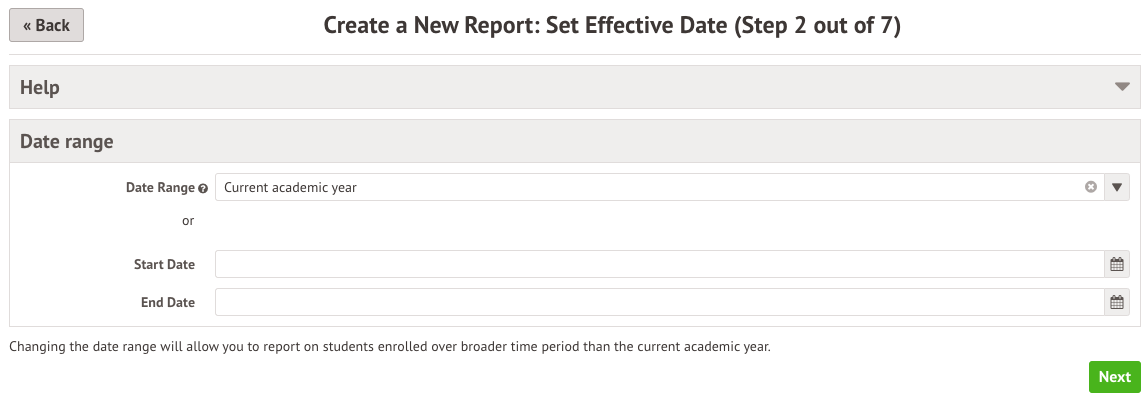Click the Help panel header
This screenshot has height=397, width=1147.
pos(574,87)
